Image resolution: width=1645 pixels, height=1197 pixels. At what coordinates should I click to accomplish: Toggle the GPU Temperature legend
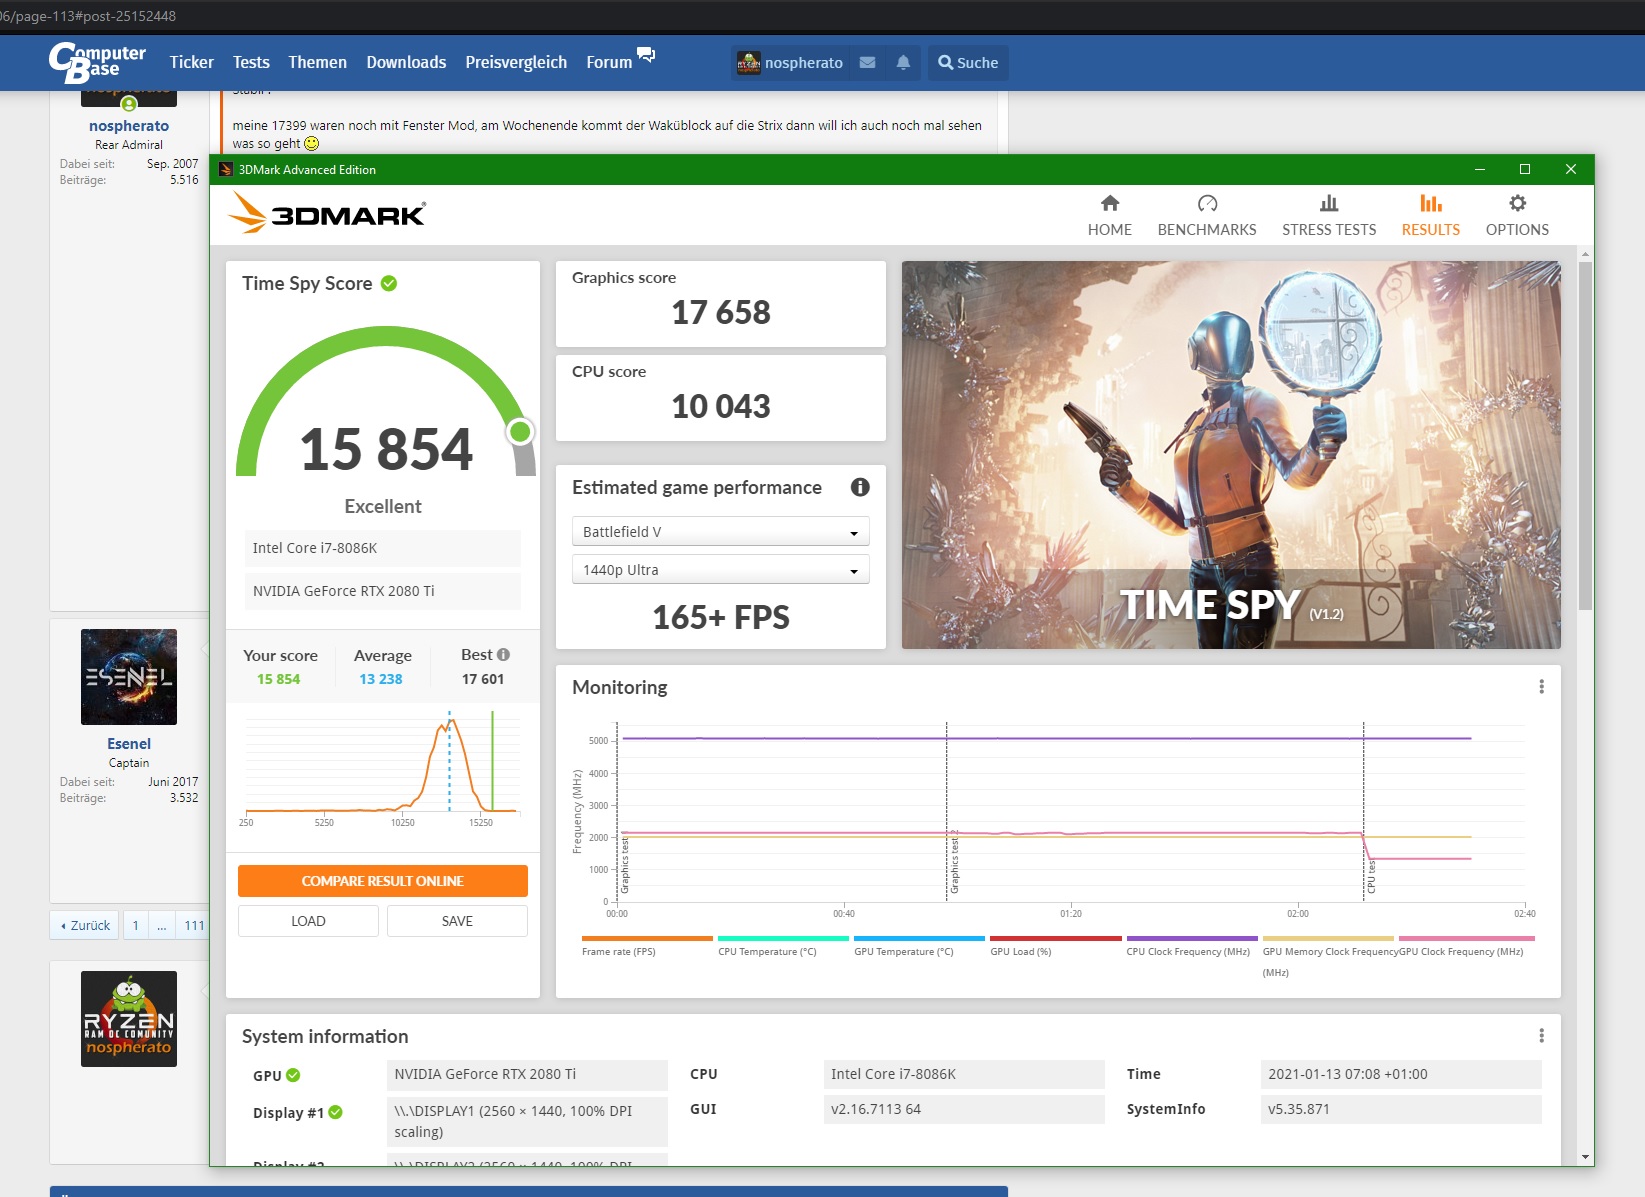[919, 946]
